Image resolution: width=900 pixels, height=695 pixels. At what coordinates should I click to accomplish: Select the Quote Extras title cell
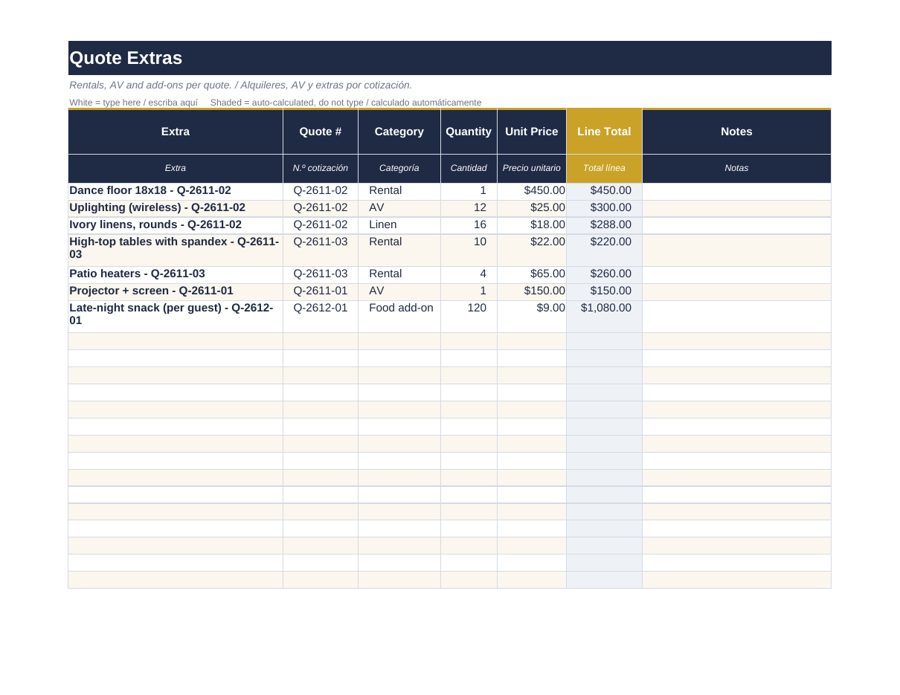point(449,58)
